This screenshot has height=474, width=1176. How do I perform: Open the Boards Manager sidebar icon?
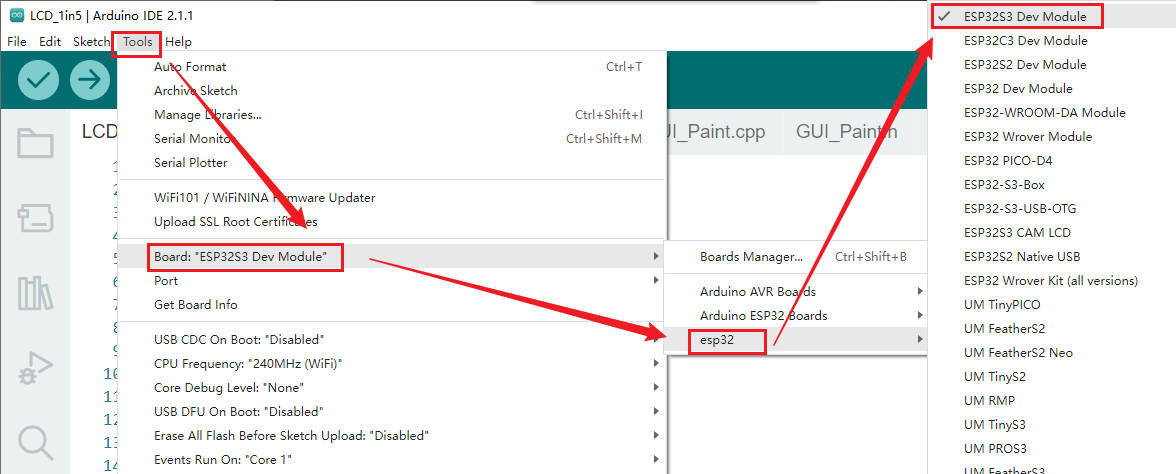point(35,218)
